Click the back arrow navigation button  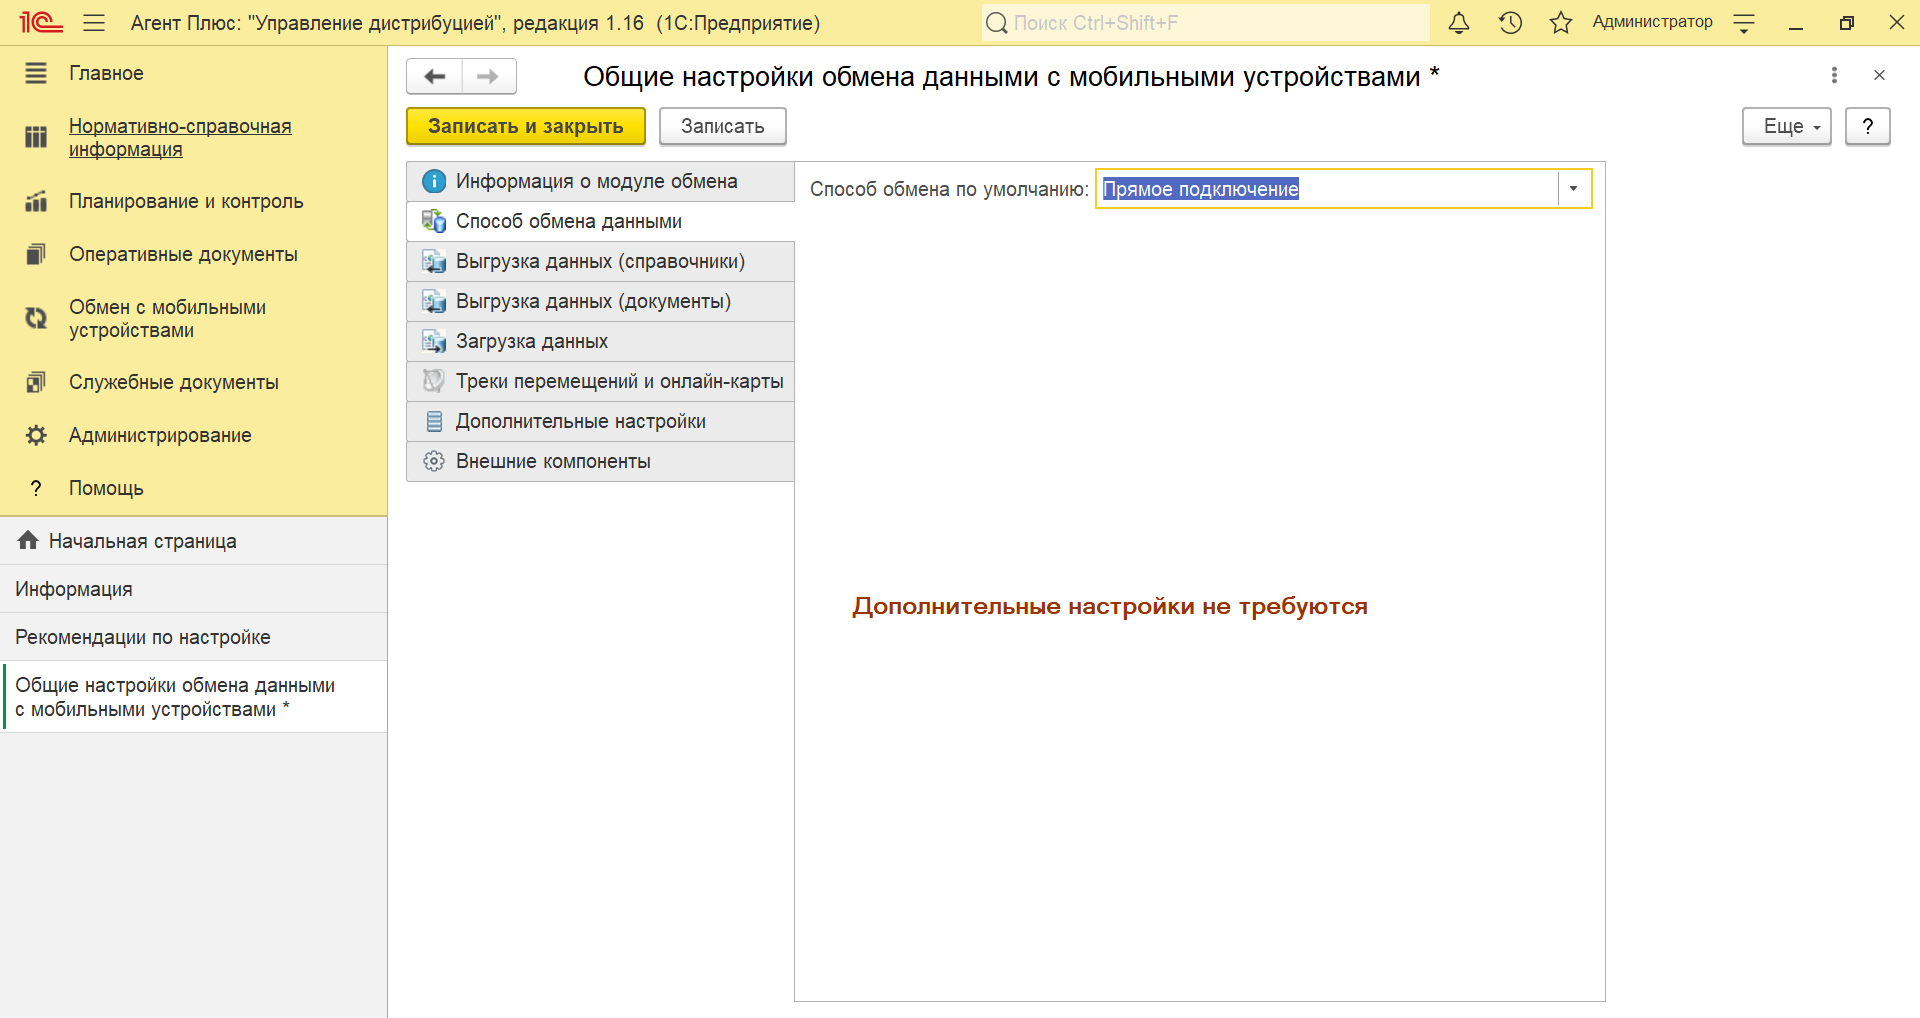[x=434, y=76]
